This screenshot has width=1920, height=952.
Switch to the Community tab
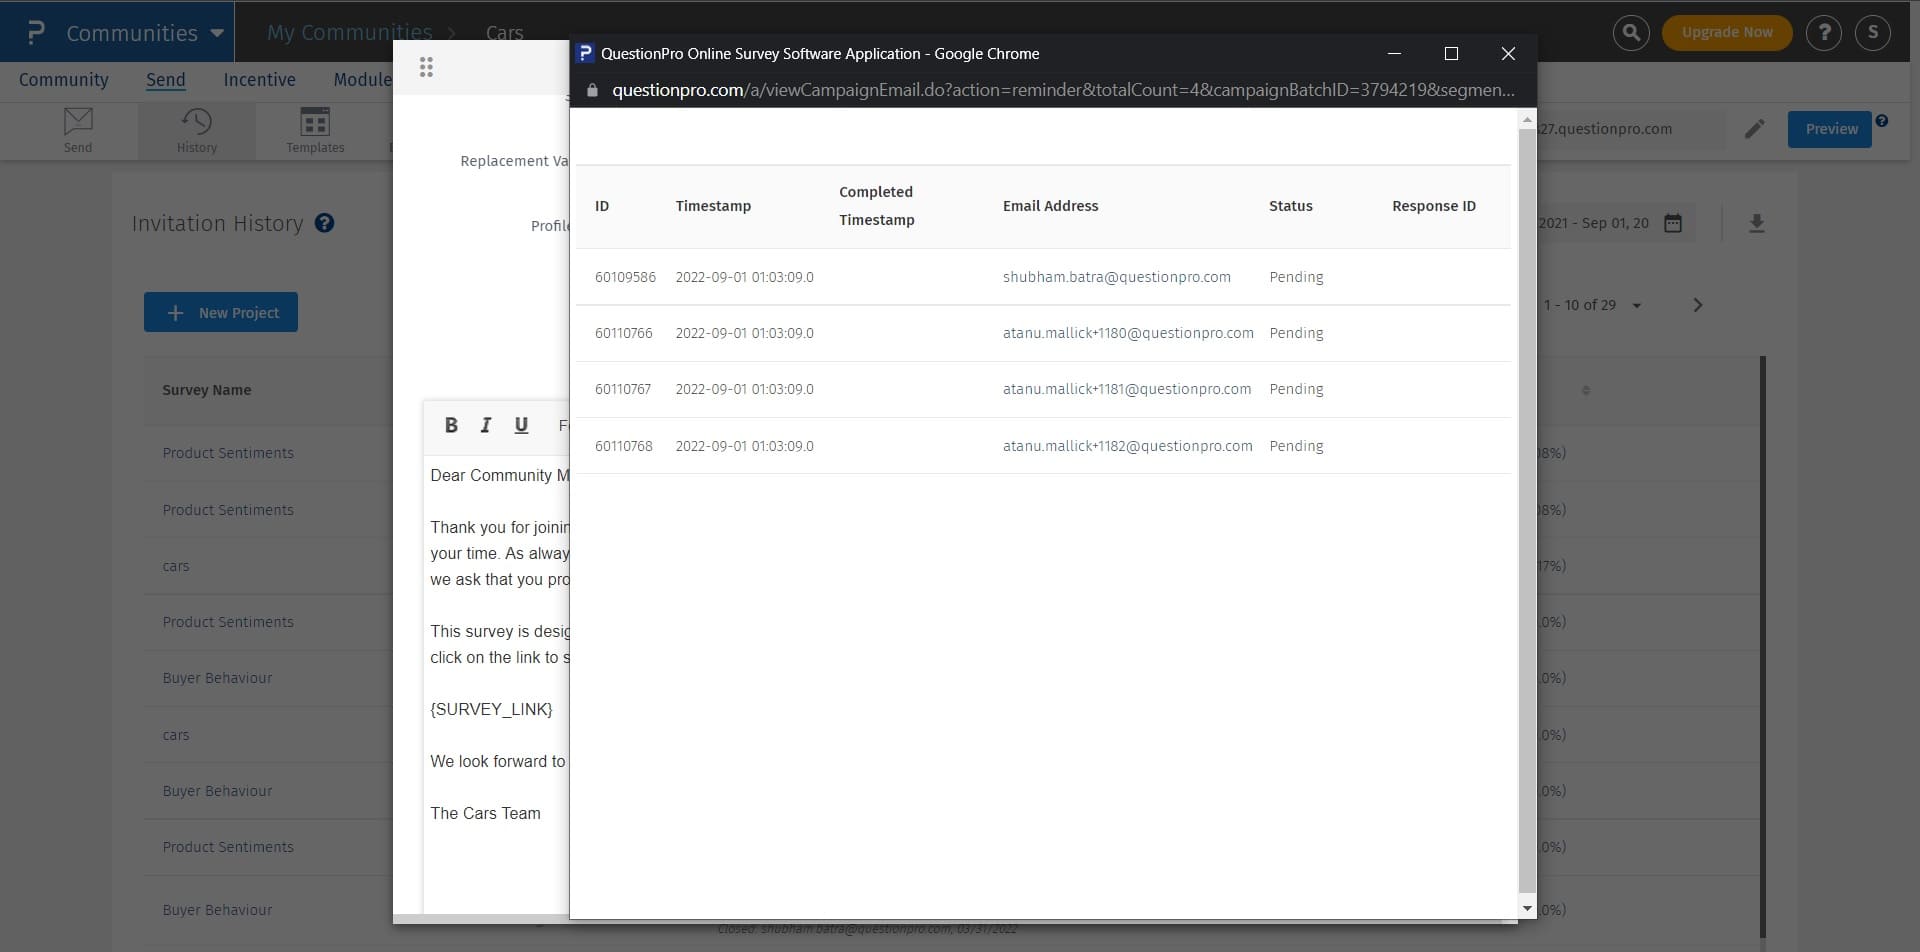pyautogui.click(x=63, y=80)
